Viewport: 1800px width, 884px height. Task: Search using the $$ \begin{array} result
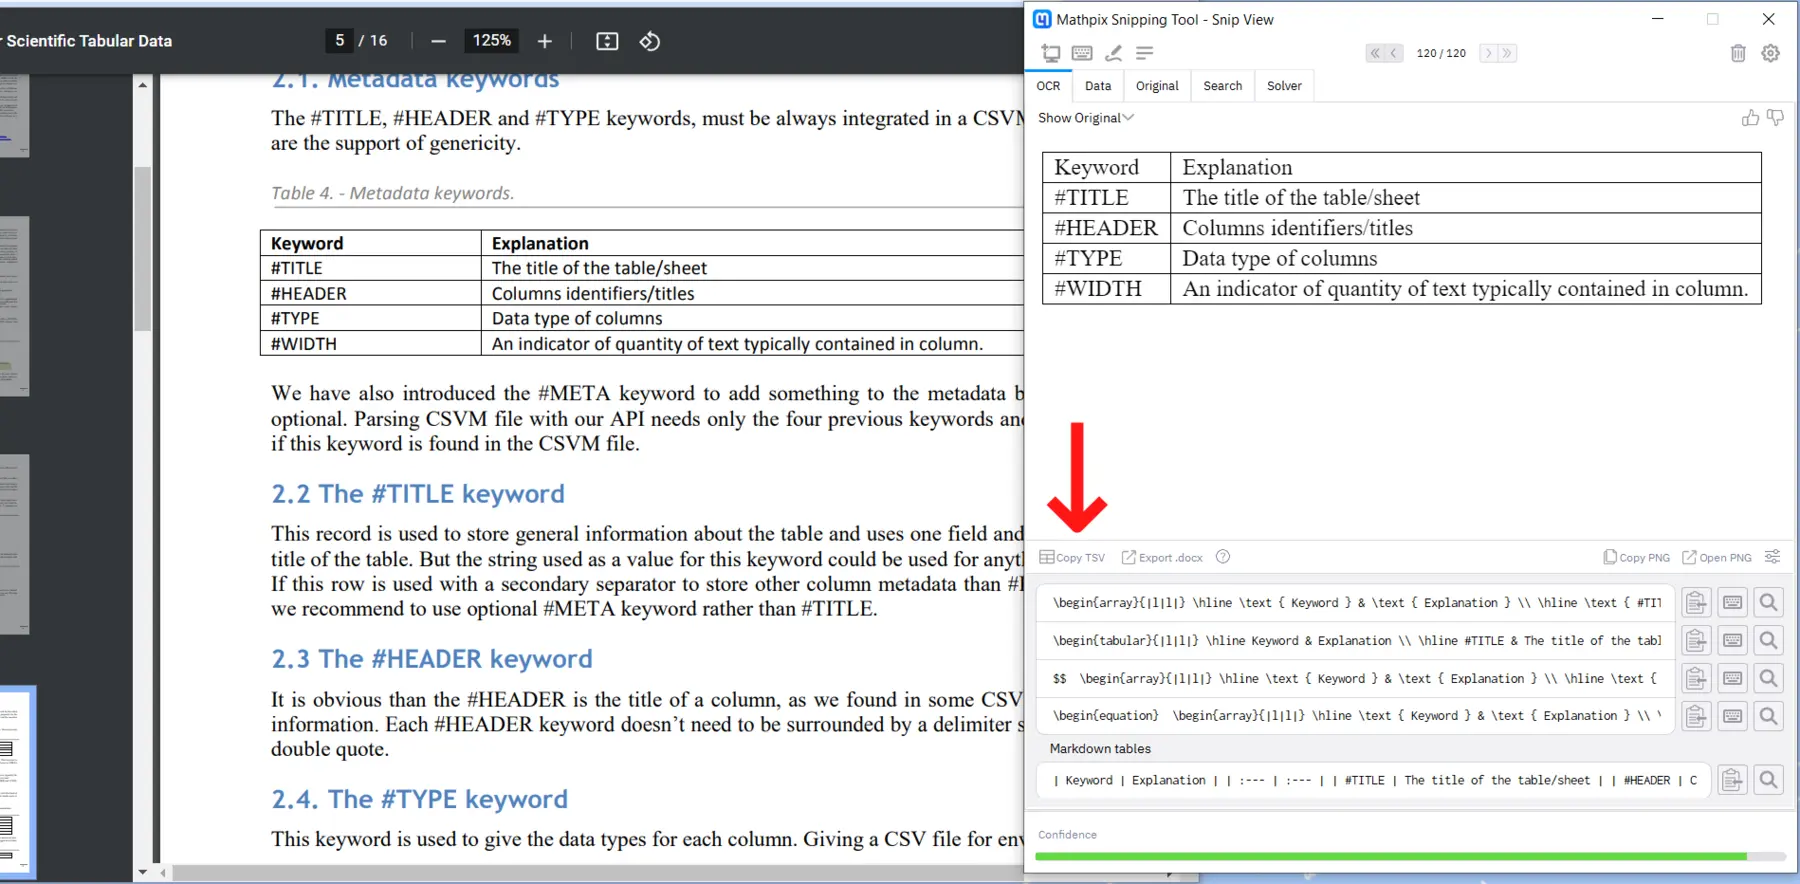1769,679
